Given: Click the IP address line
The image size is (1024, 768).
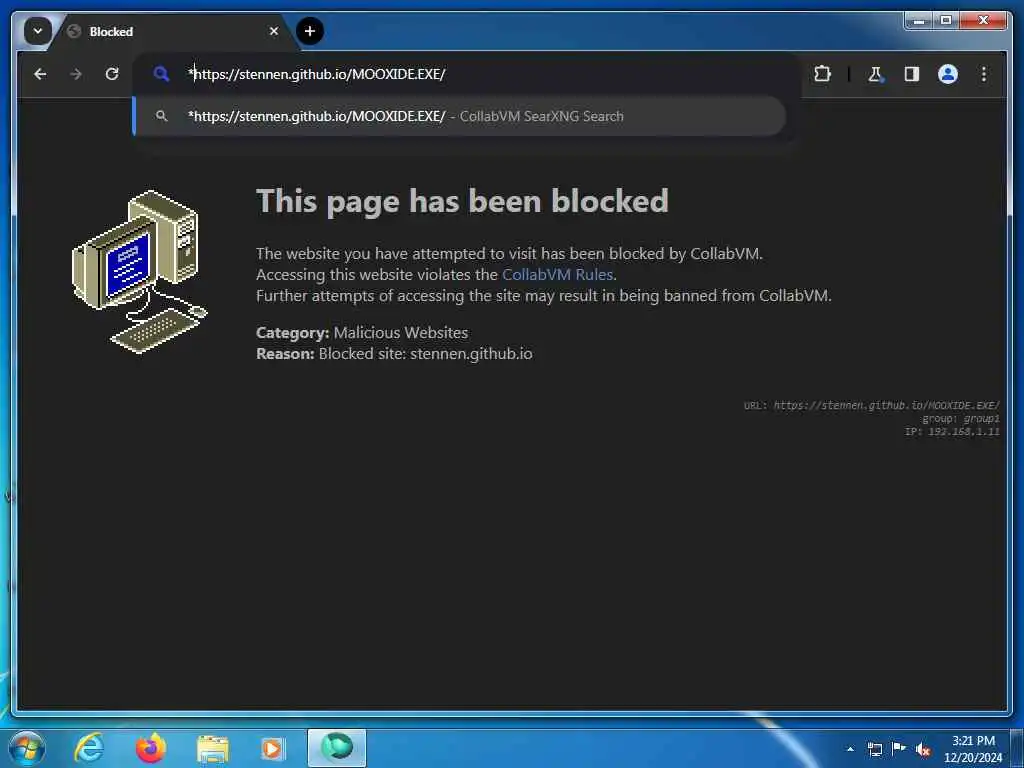Looking at the screenshot, I should click(952, 432).
